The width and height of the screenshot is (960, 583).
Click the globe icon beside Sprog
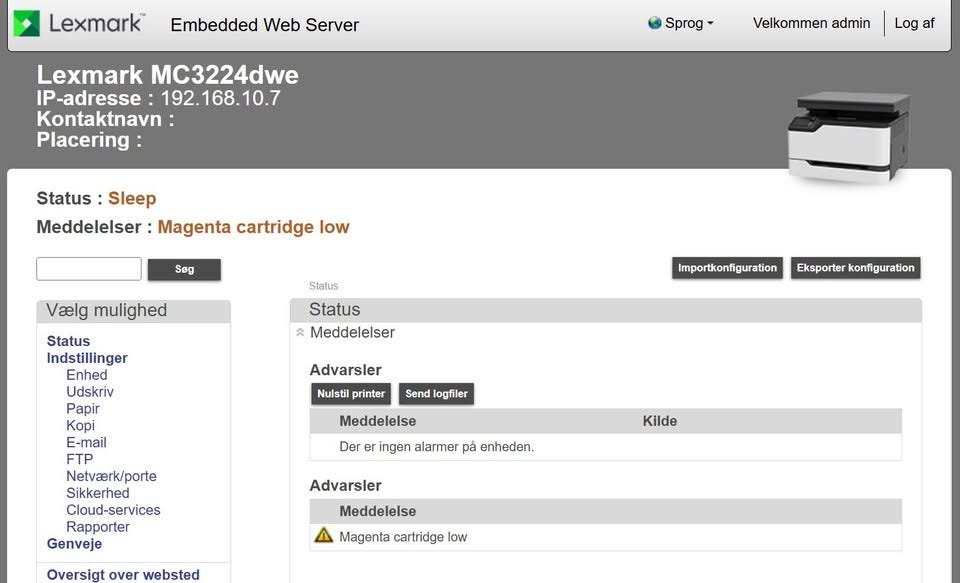[654, 23]
